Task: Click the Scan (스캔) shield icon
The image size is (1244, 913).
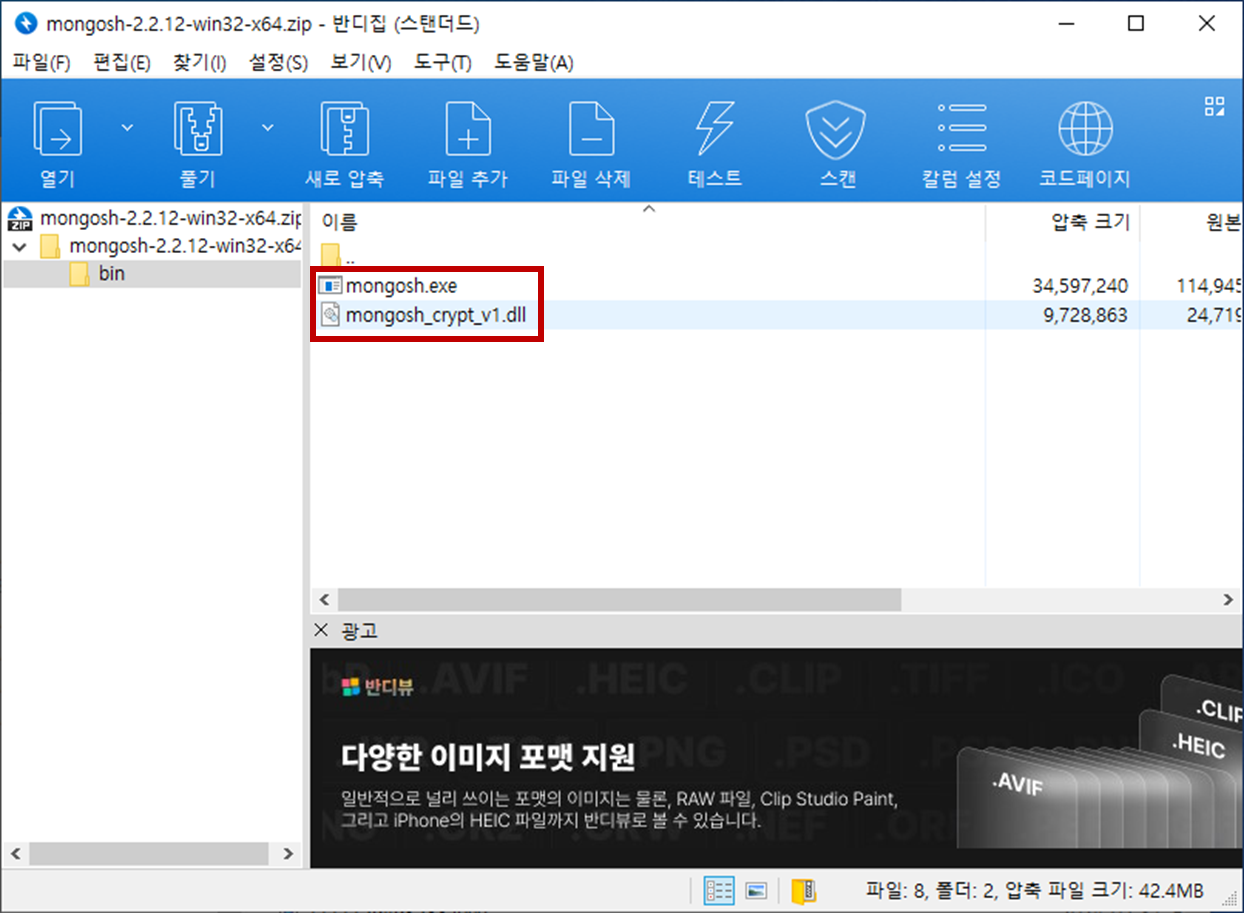Action: click(837, 130)
